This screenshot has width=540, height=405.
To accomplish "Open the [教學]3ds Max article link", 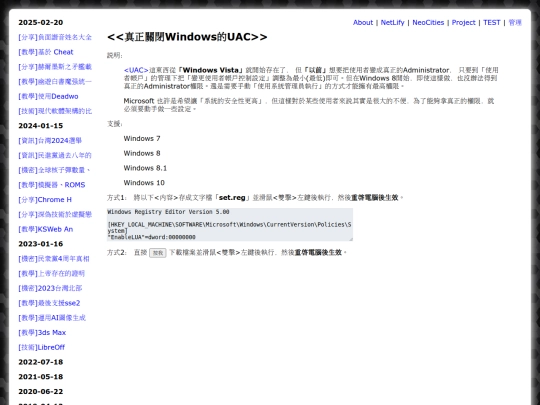I will click(42, 333).
